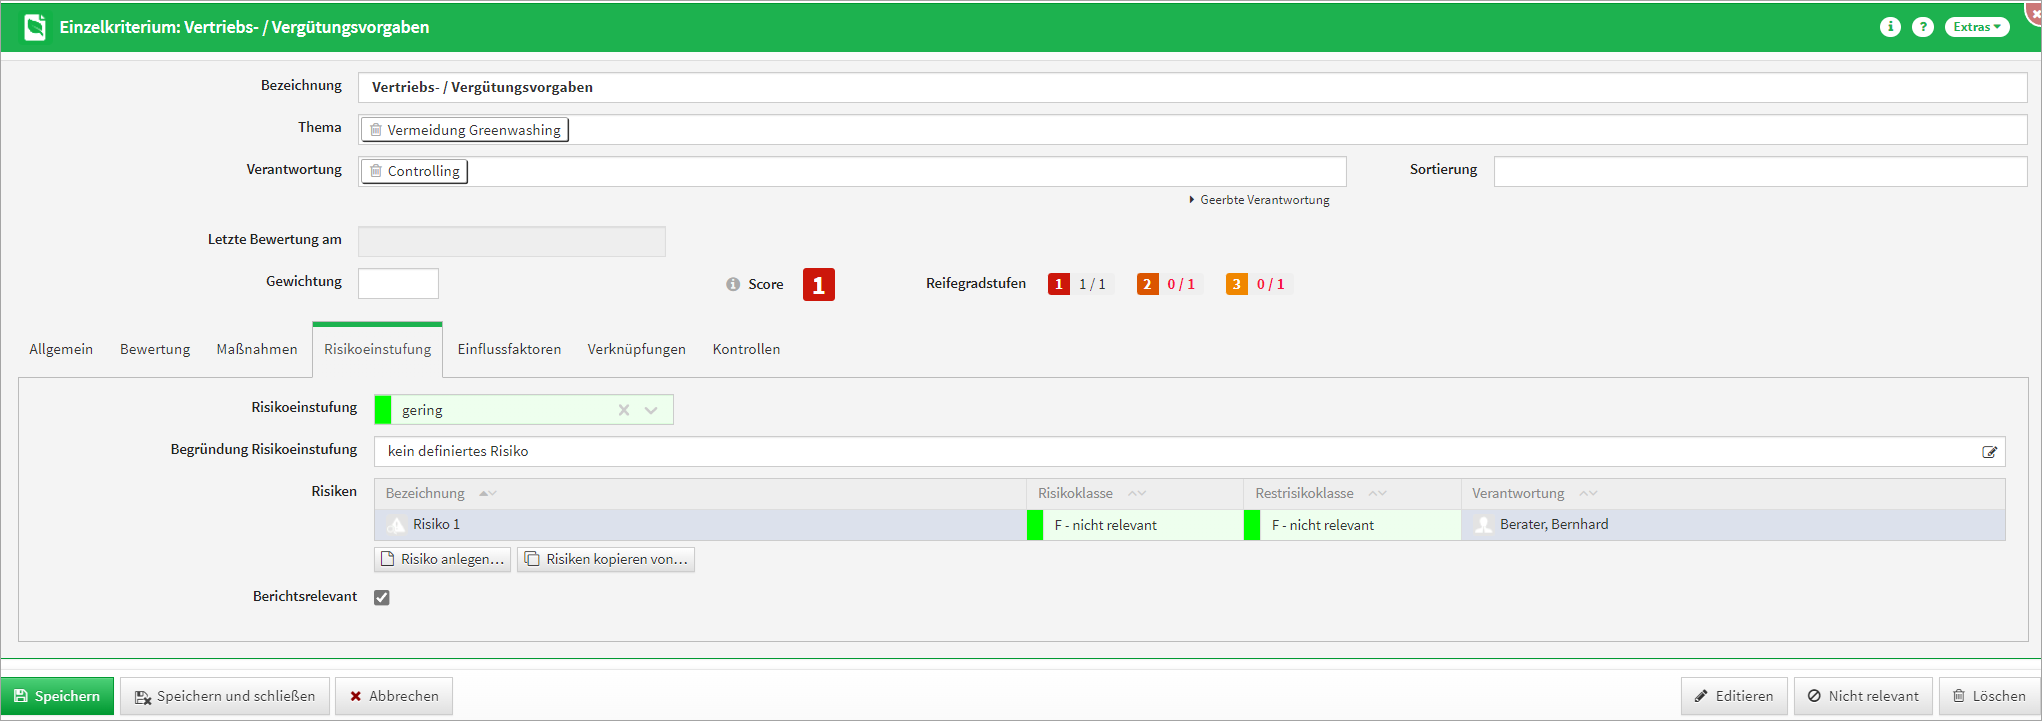Mark criterion as Nicht relevant
This screenshot has width=2042, height=721.
[x=1862, y=696]
